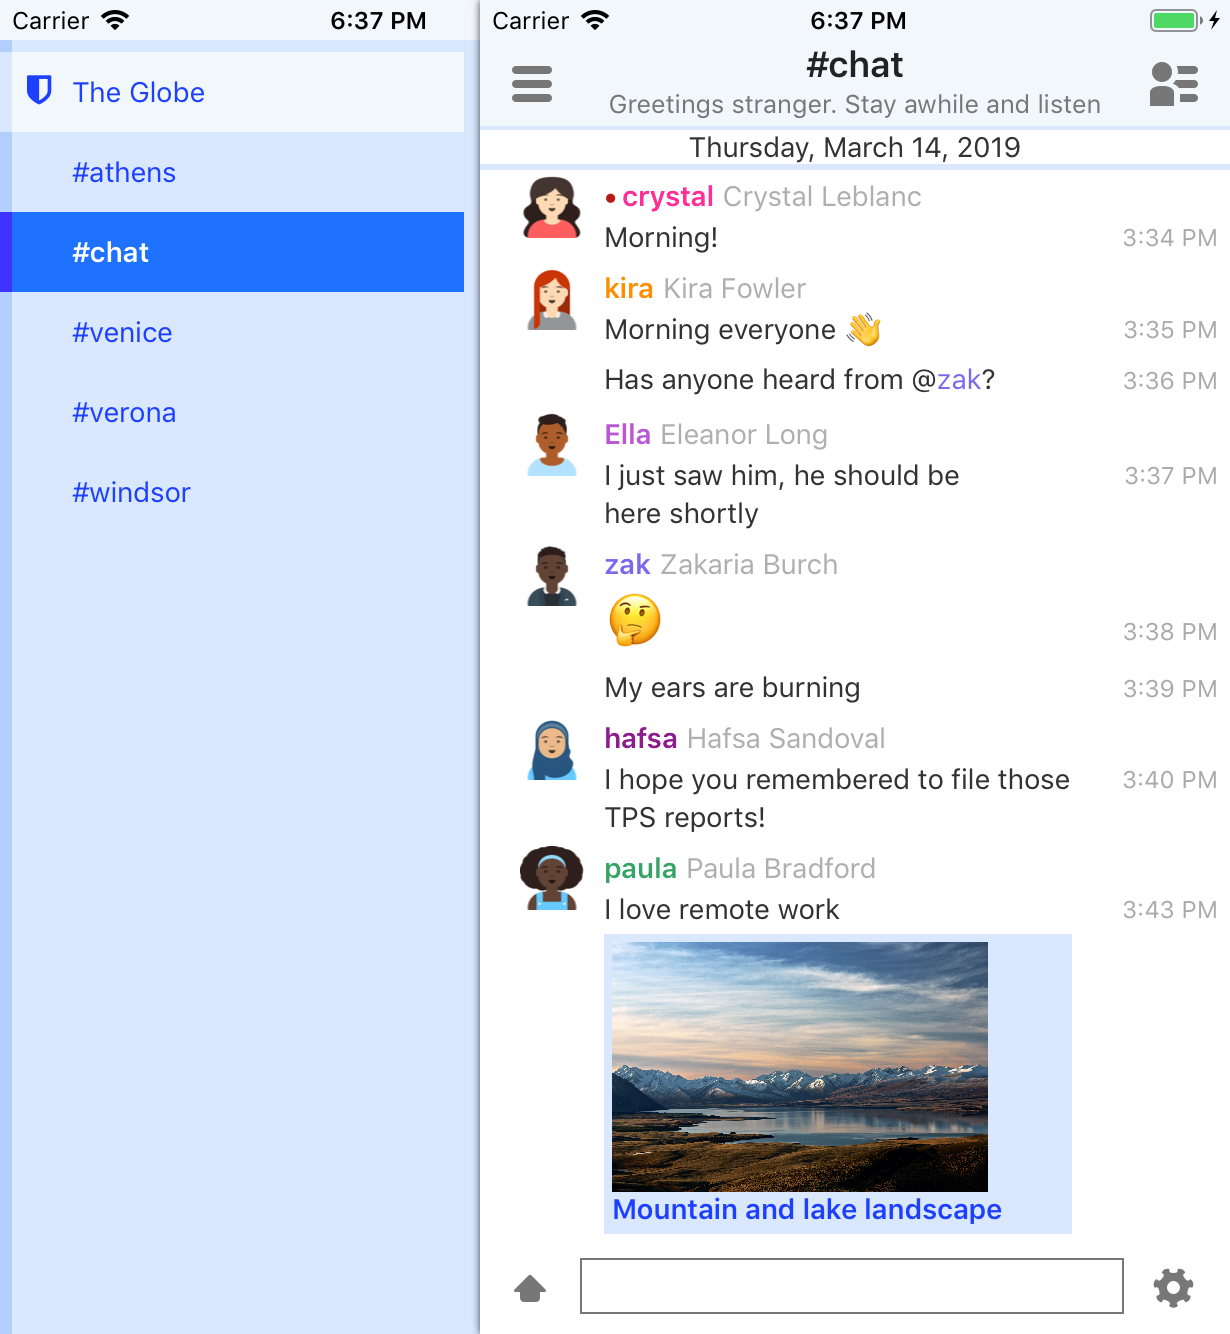Click the Zakaria Burch real name
This screenshot has width=1230, height=1334.
click(x=749, y=565)
